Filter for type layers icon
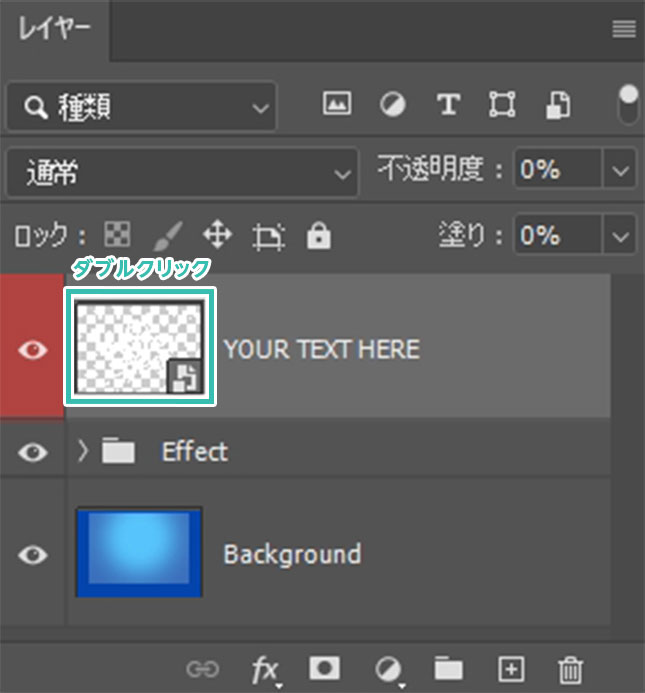This screenshot has height=693, width=645. point(448,105)
